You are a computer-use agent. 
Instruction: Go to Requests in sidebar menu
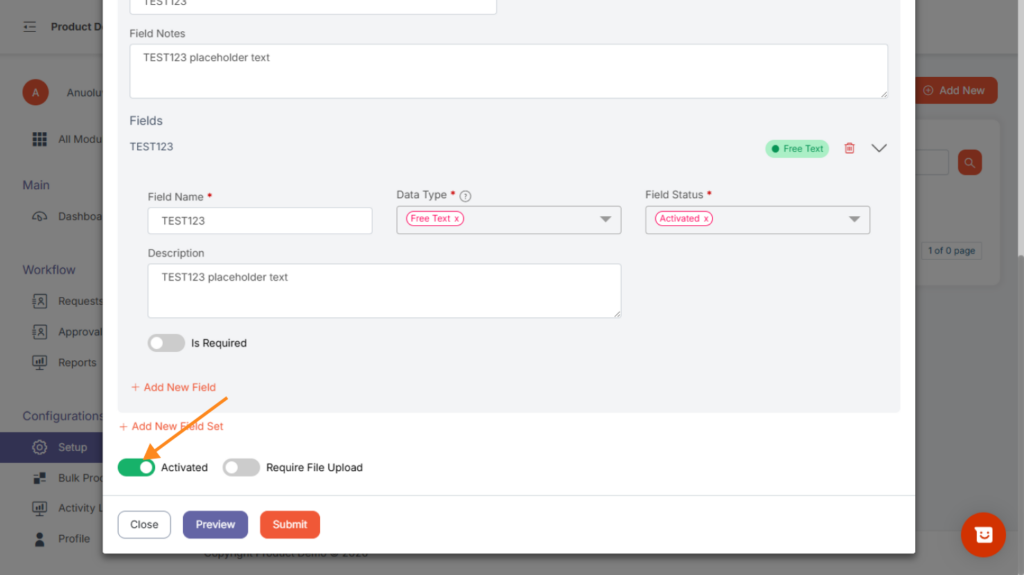tap(78, 301)
